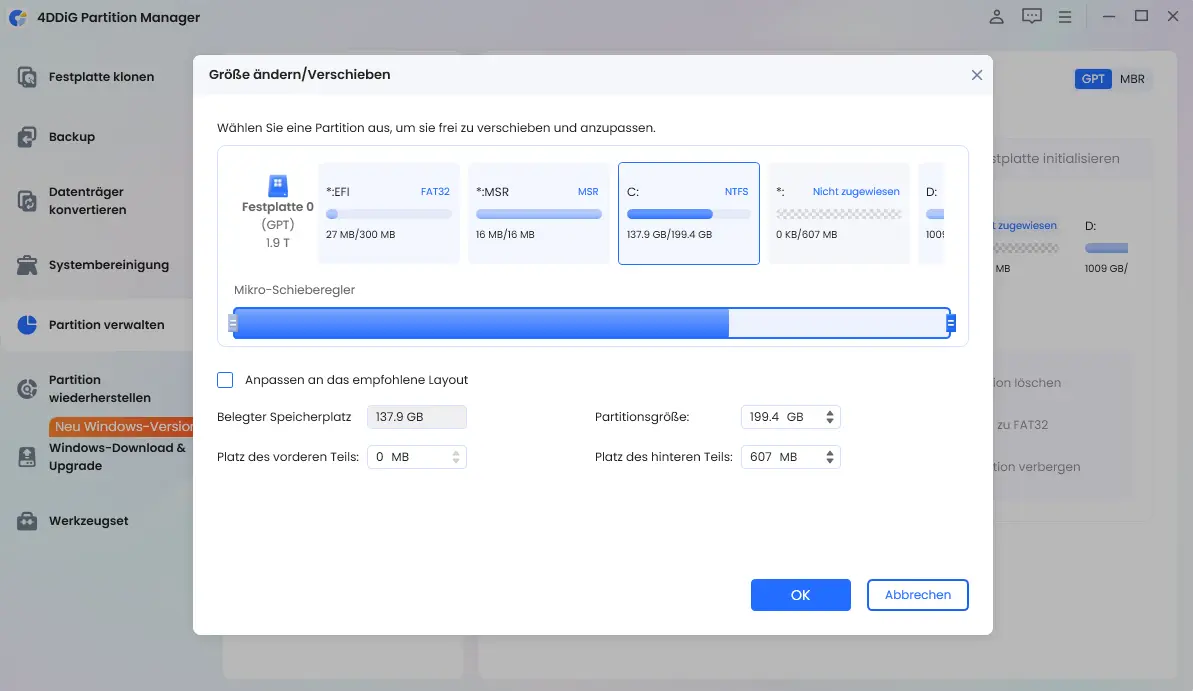Click the Belegter Speicherplatz 137.9 GB field

tap(417, 417)
